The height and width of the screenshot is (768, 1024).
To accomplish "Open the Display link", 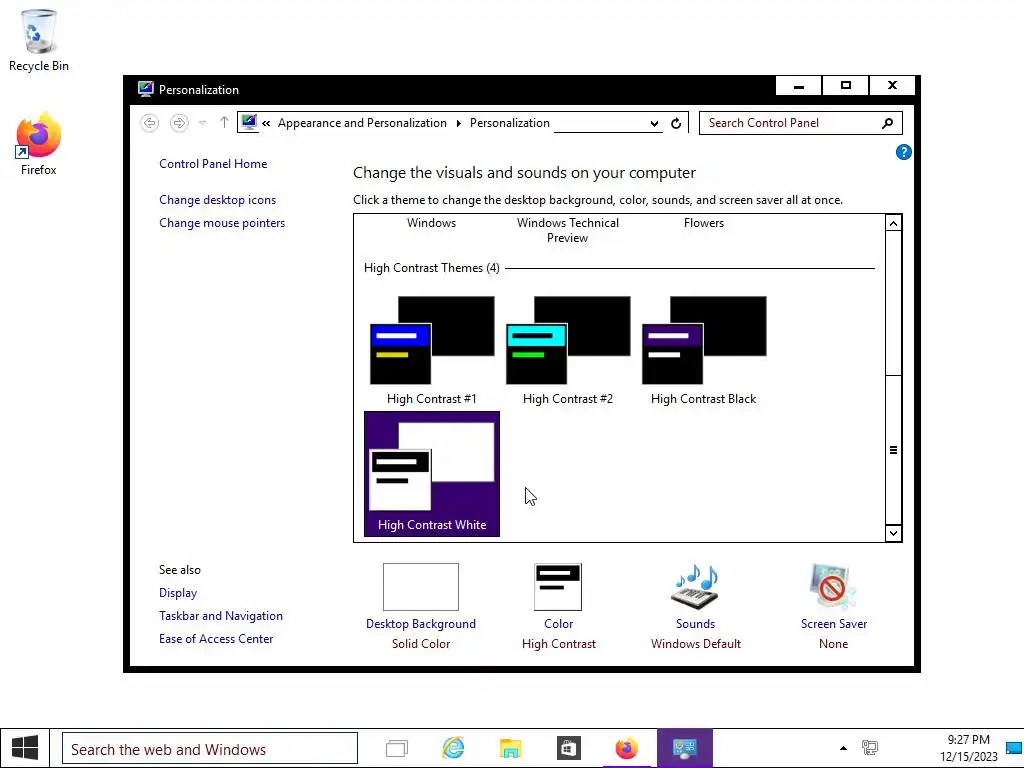I will point(178,593).
